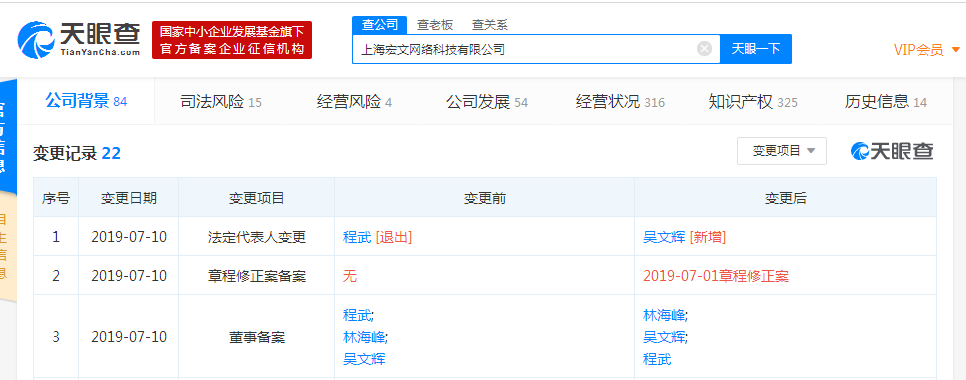Open the 历史信息 tab
Screen dimensions: 966x380
click(886, 102)
